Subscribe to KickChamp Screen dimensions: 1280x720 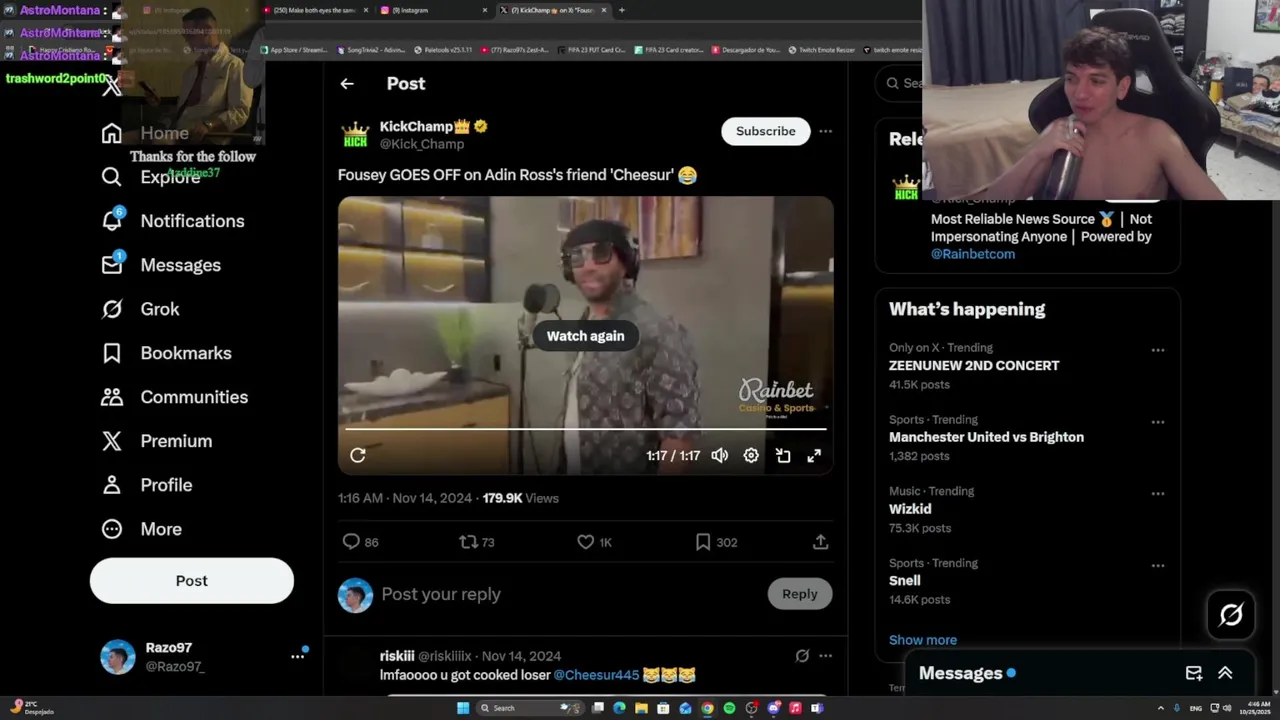pos(766,131)
